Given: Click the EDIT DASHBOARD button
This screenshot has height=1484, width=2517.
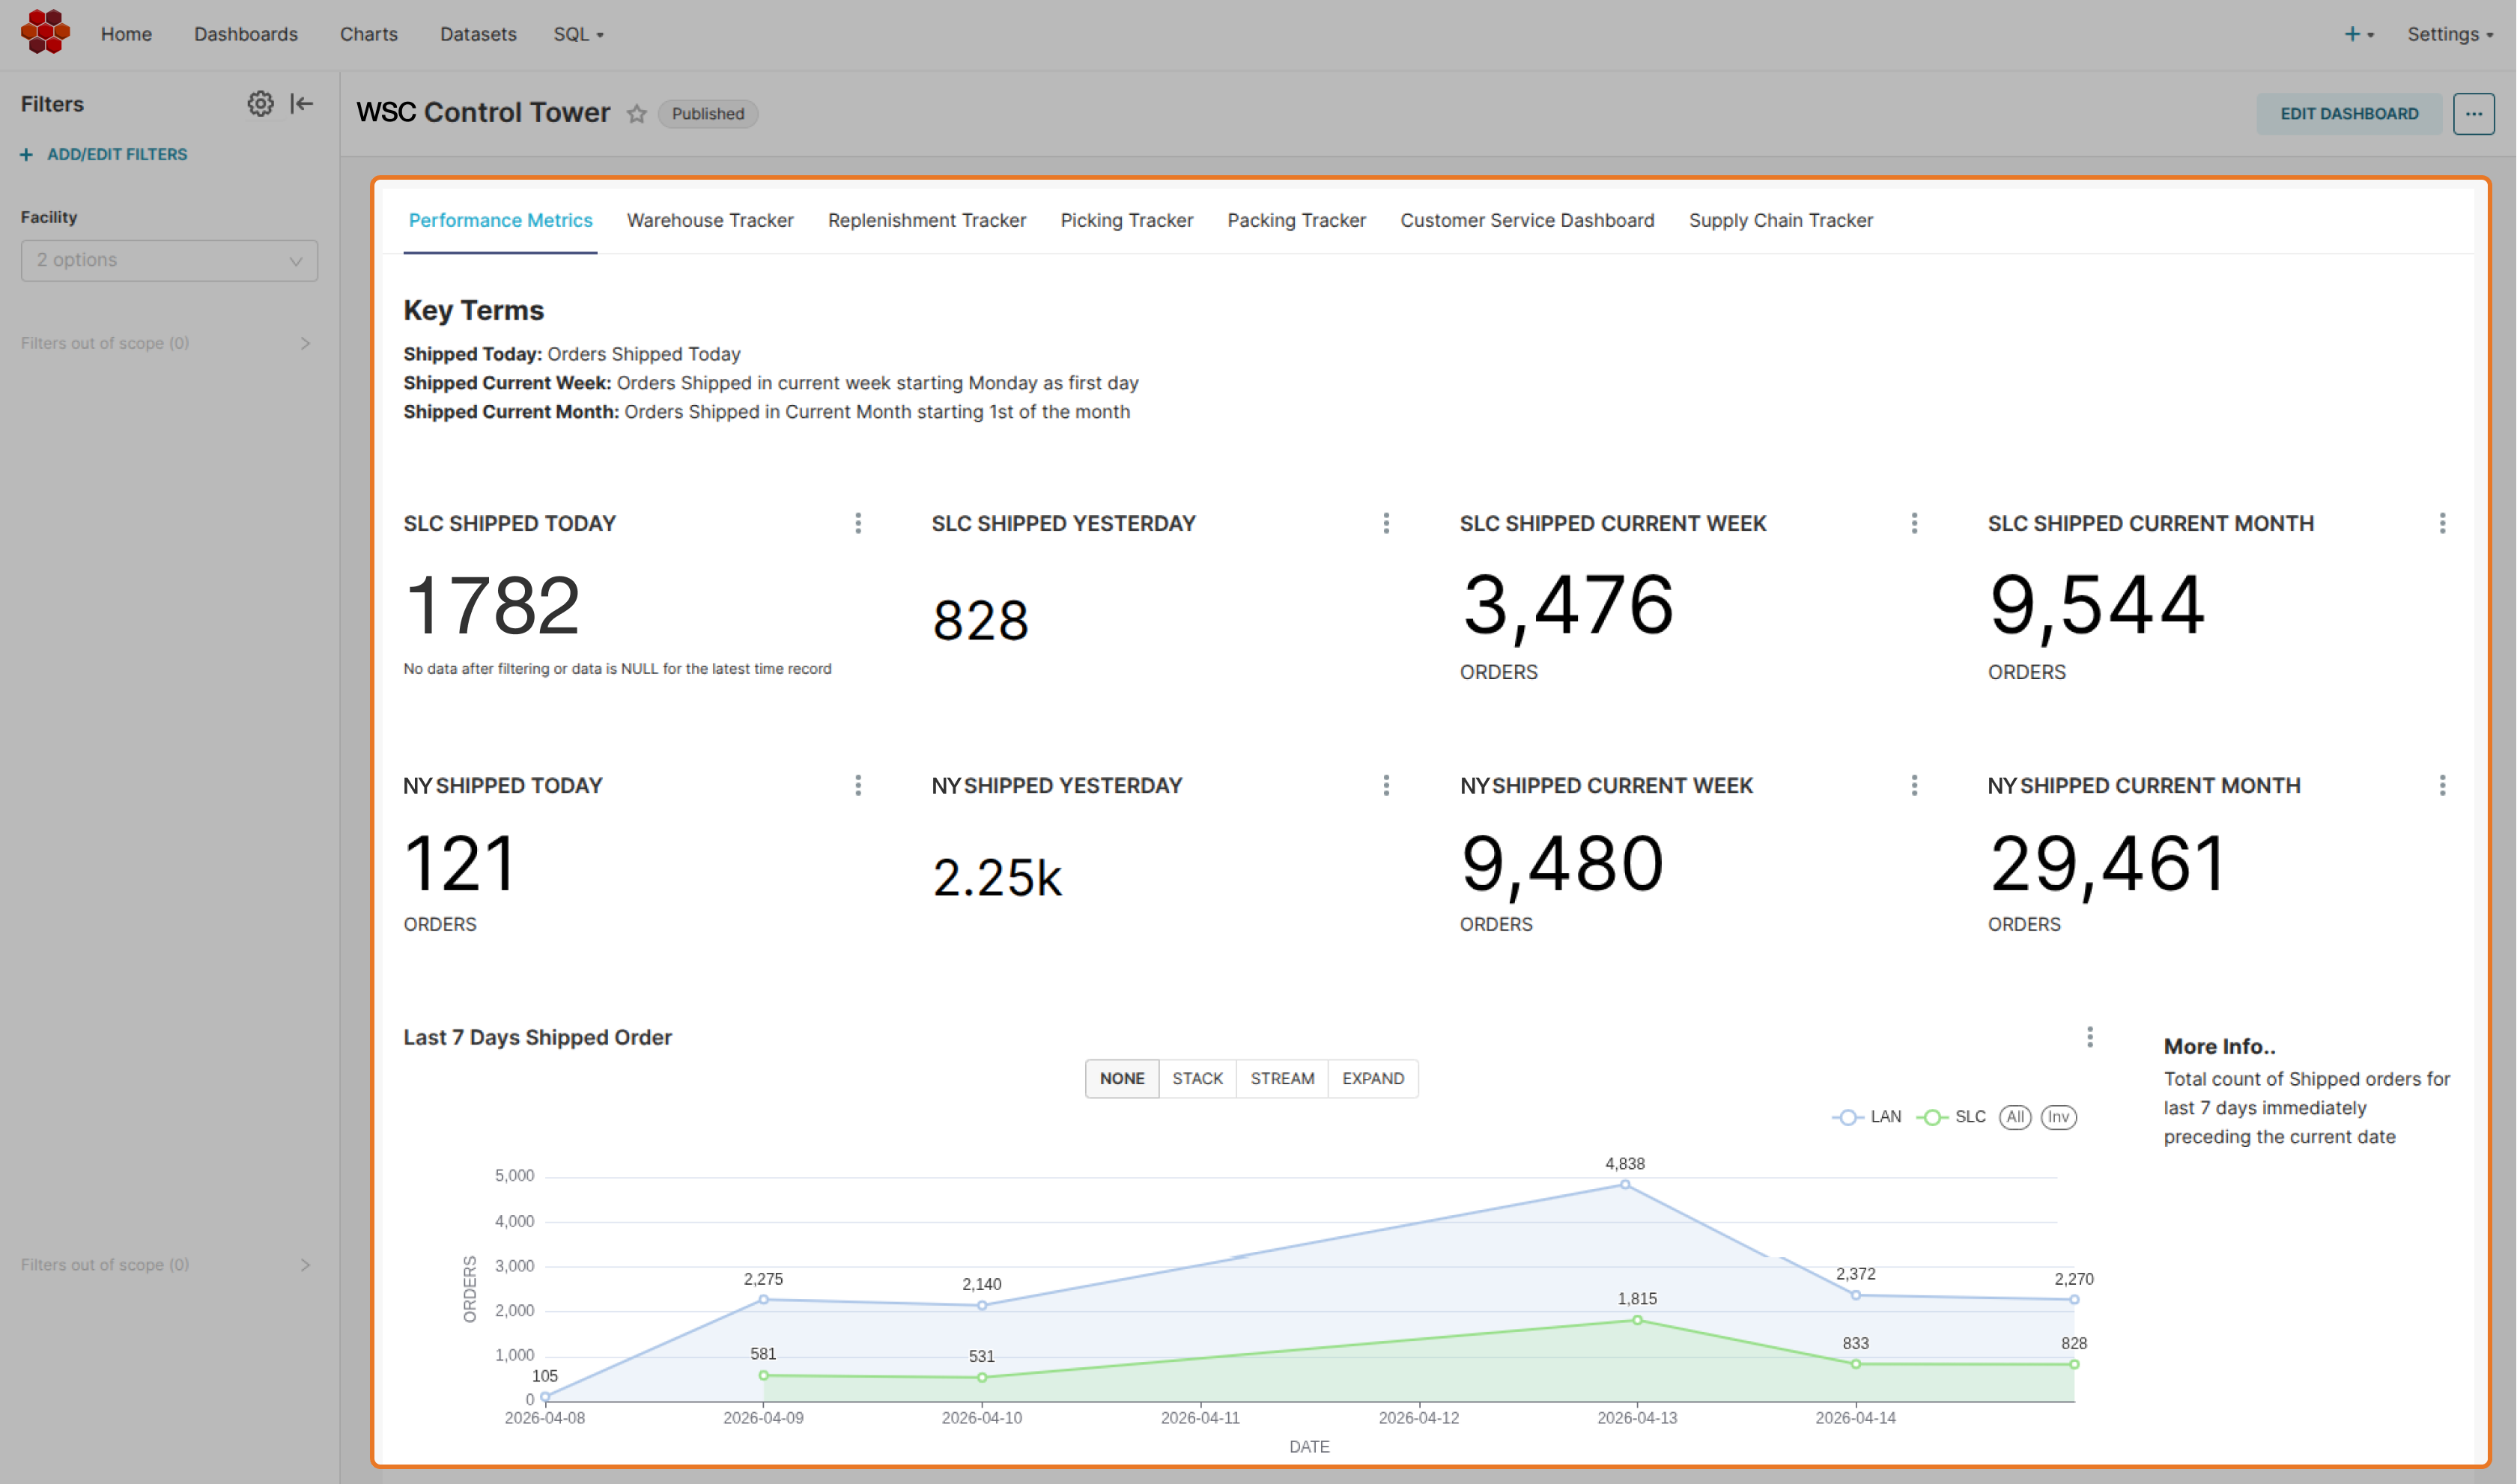Looking at the screenshot, I should (x=2348, y=114).
